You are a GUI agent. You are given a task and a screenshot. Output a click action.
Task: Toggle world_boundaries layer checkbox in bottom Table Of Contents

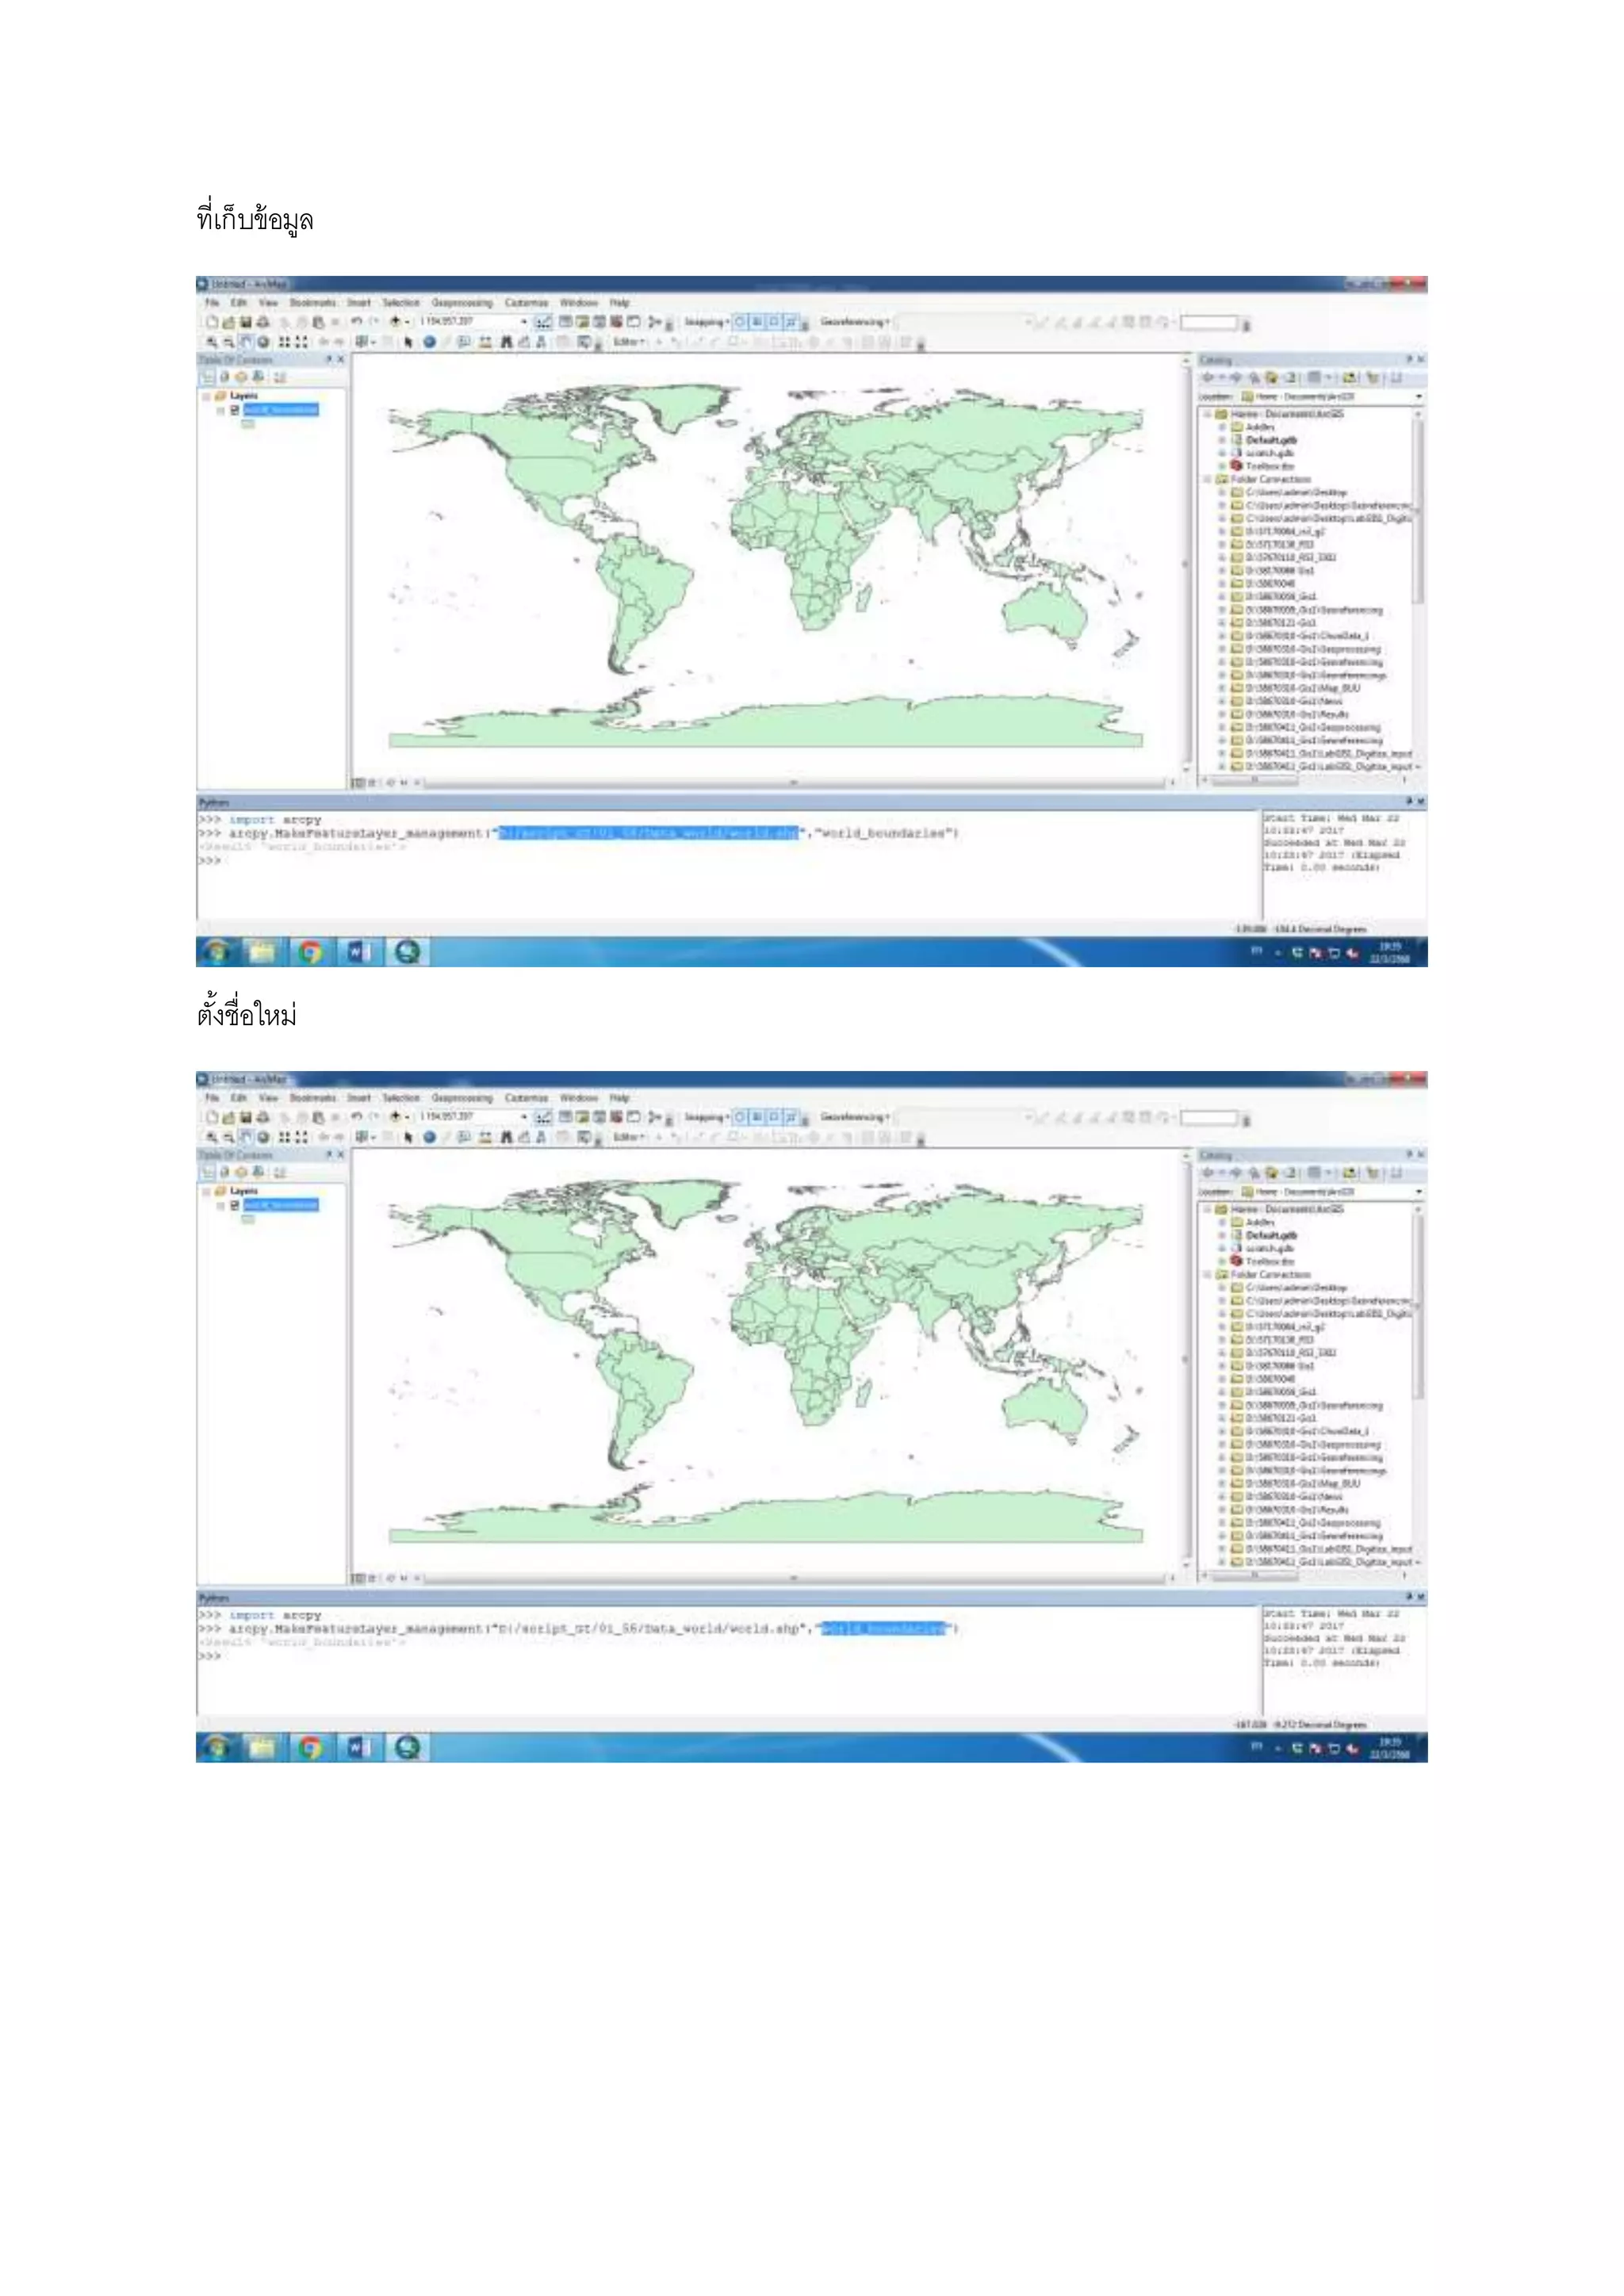(x=235, y=1205)
